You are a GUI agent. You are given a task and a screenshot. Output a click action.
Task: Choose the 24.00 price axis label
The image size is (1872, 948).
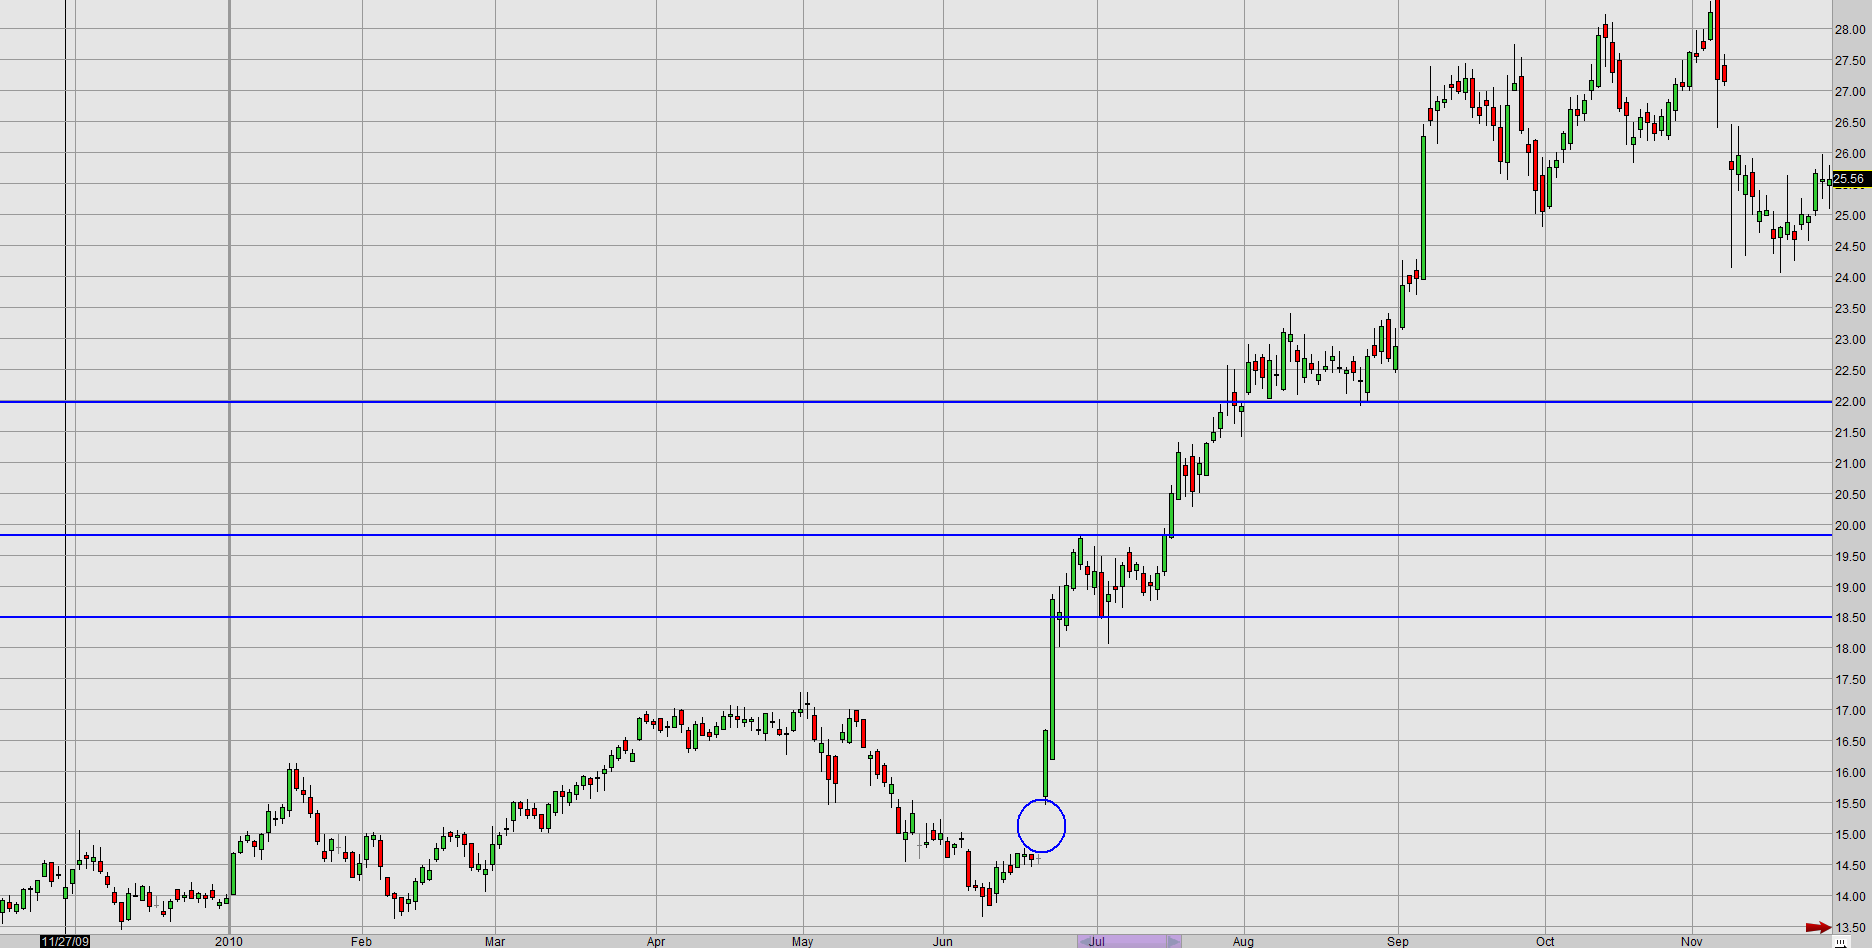[1849, 278]
